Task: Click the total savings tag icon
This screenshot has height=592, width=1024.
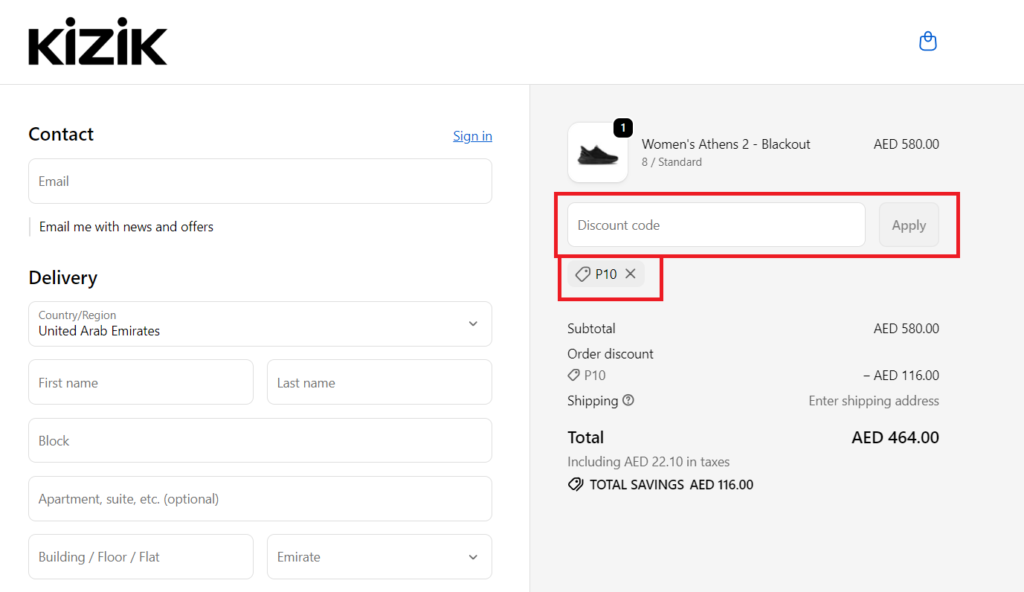Action: pos(575,484)
